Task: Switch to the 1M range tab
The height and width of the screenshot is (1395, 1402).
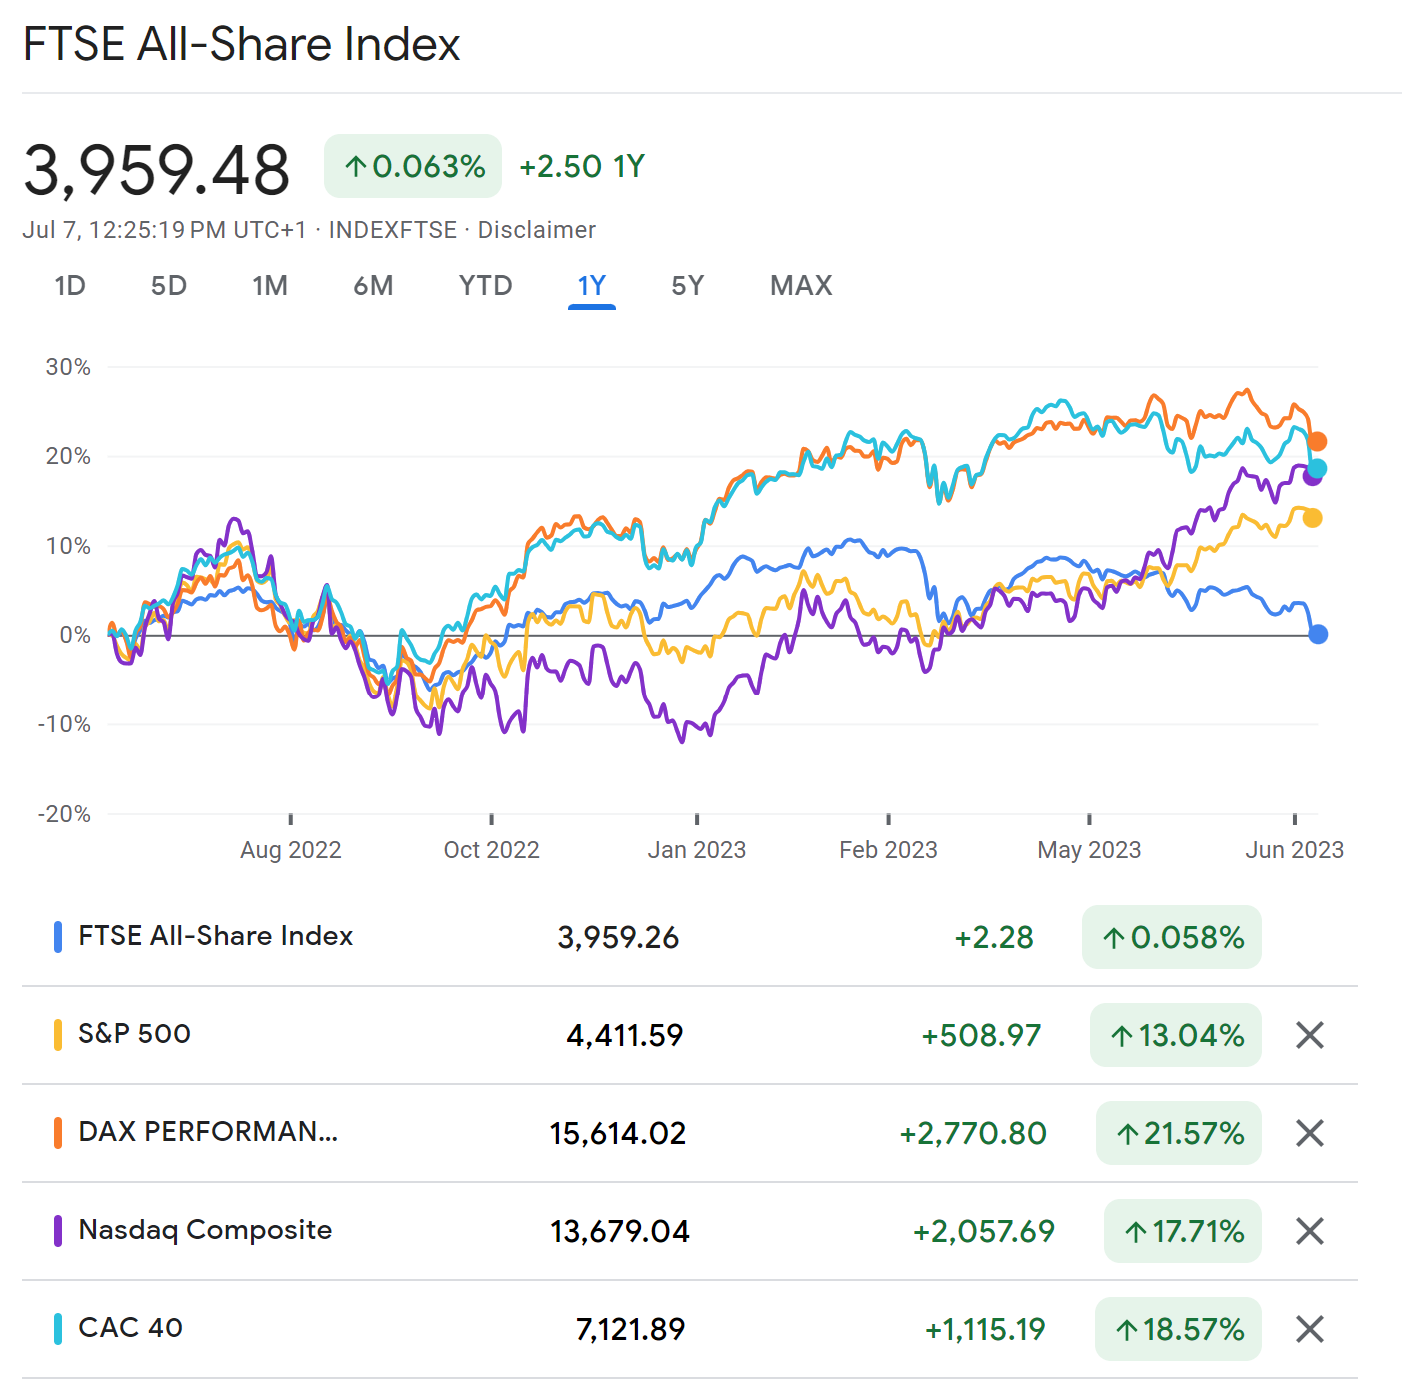Action: 270,286
